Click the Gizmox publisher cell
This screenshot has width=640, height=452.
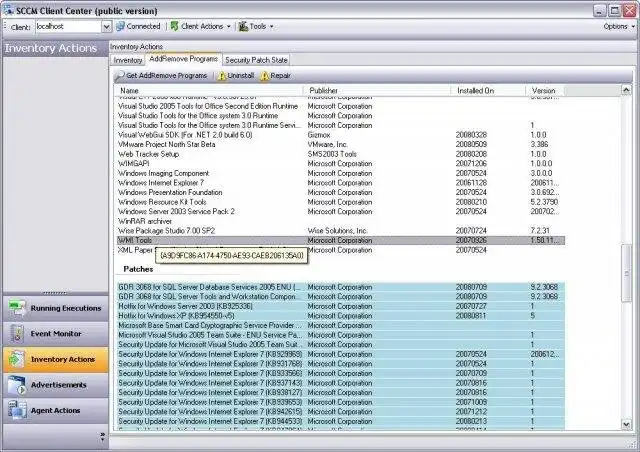[319, 135]
